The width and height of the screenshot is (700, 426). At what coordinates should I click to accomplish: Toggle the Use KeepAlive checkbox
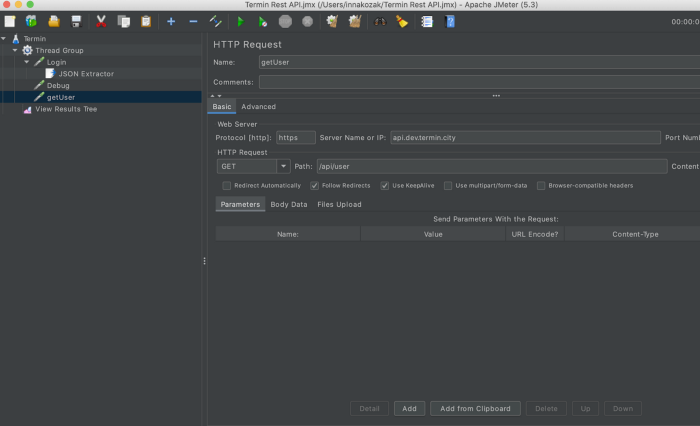pyautogui.click(x=385, y=185)
